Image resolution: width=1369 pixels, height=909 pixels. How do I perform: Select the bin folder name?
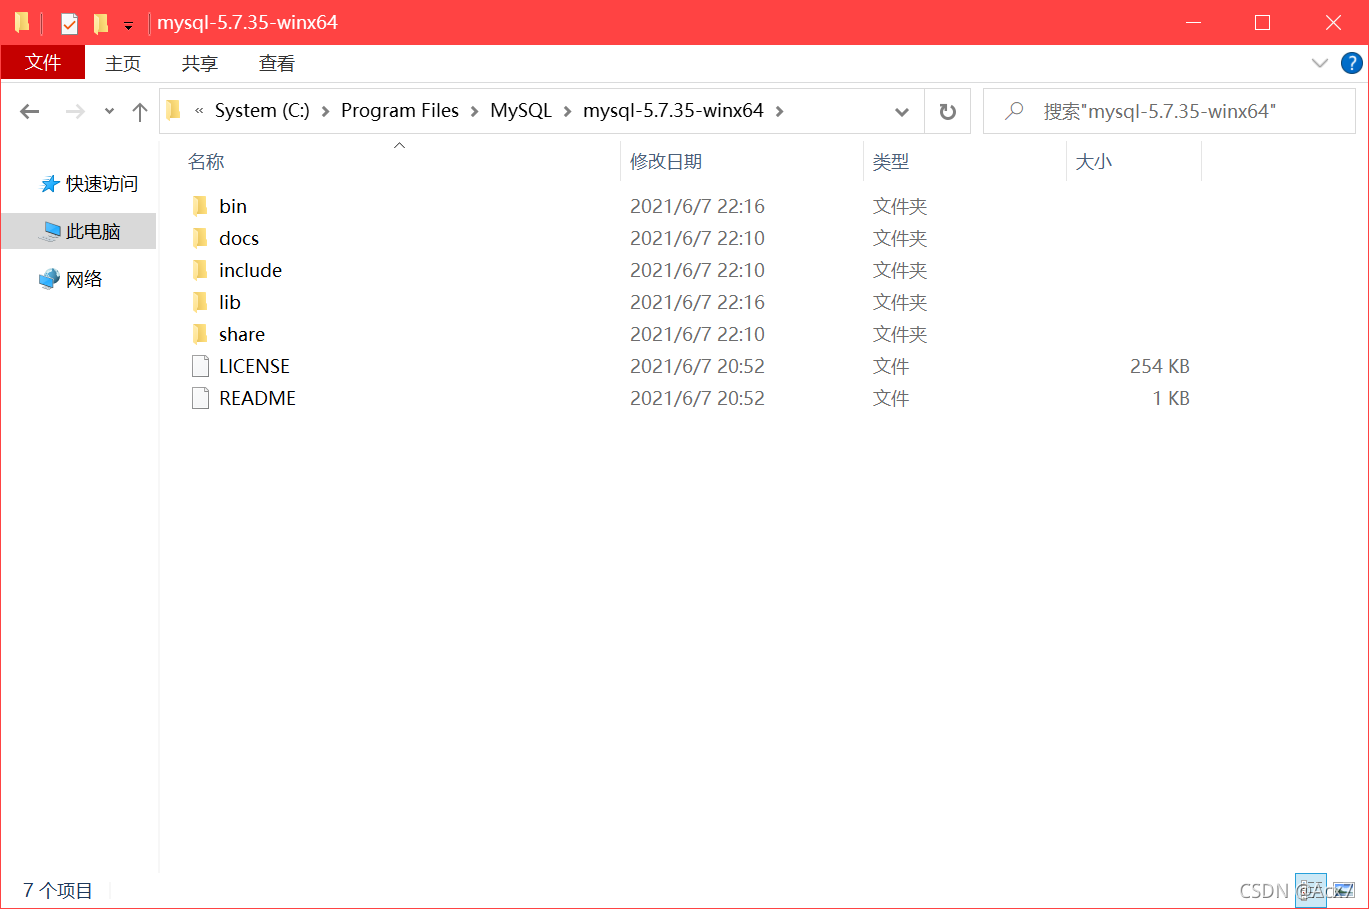click(233, 206)
